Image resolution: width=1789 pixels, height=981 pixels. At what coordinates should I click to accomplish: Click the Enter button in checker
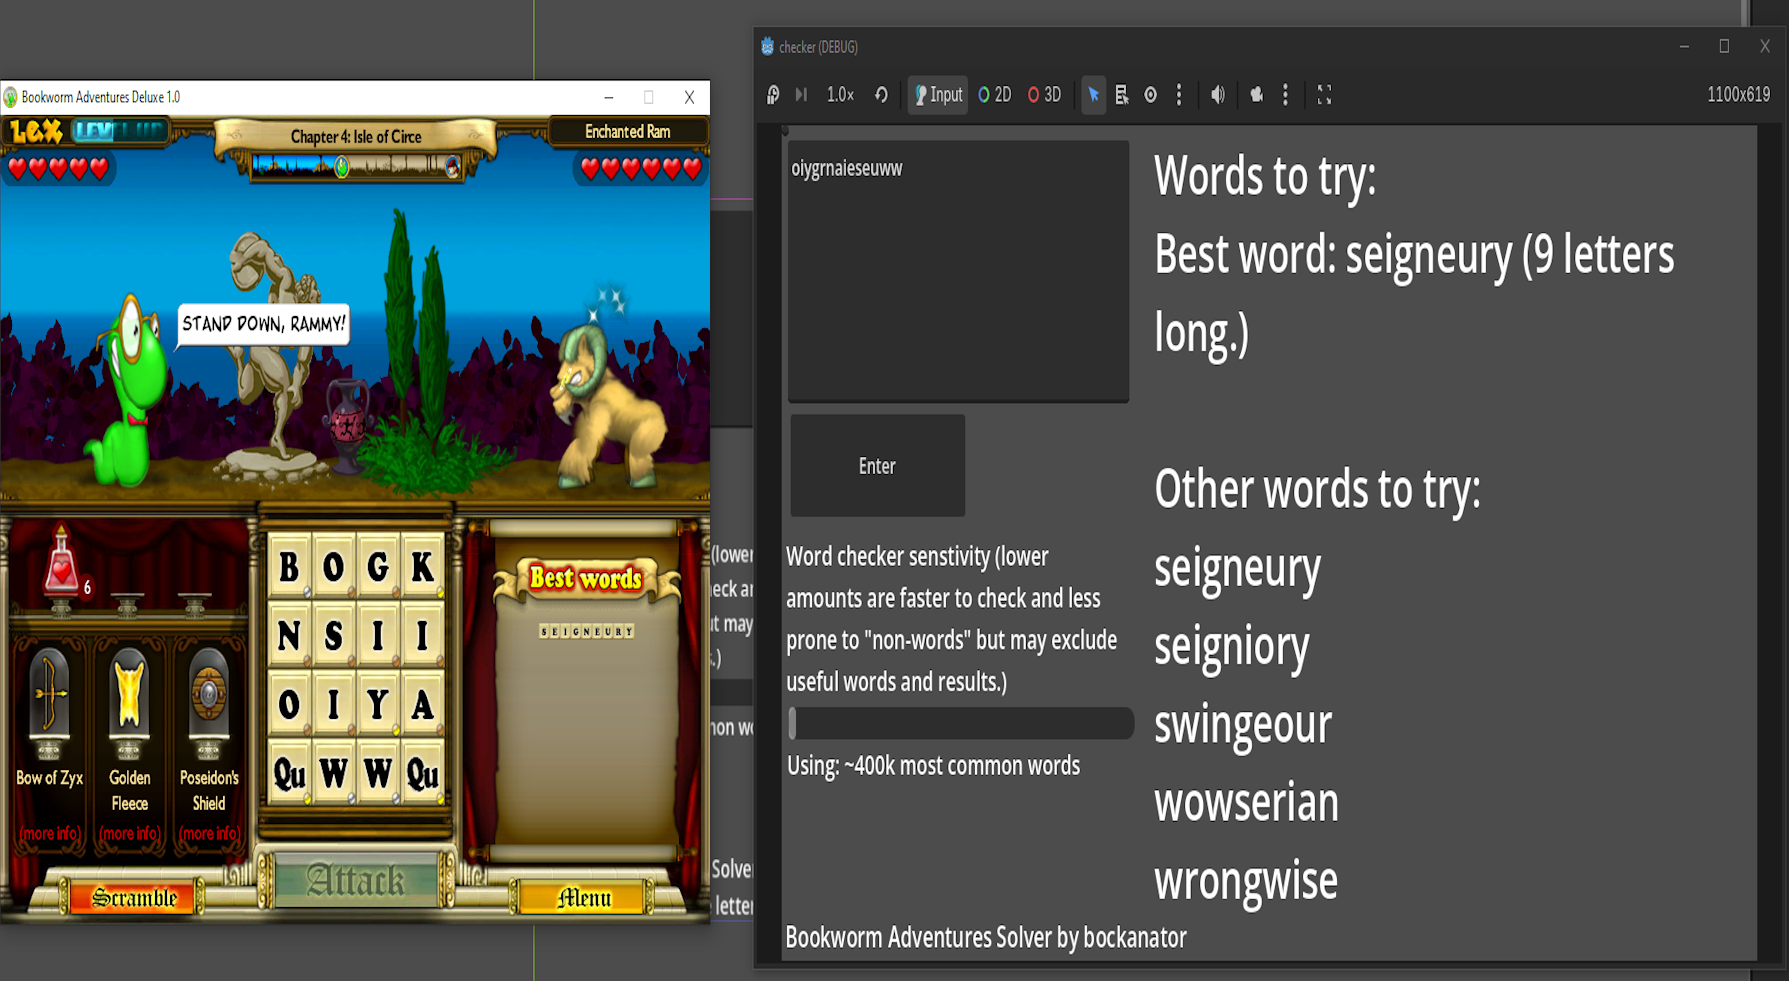(x=878, y=466)
